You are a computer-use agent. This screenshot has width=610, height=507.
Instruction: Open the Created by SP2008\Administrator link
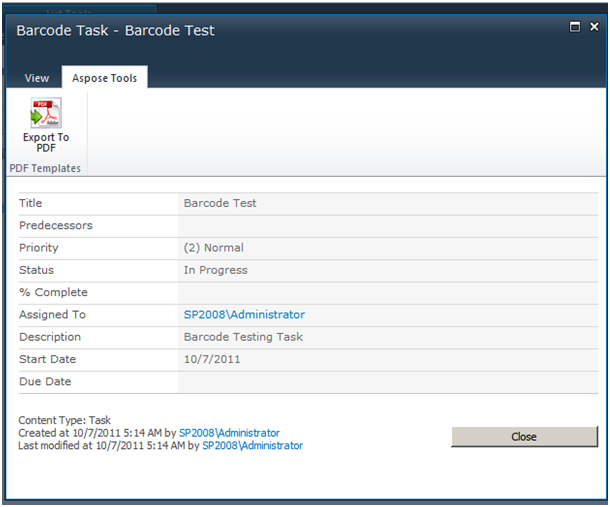[x=229, y=433]
